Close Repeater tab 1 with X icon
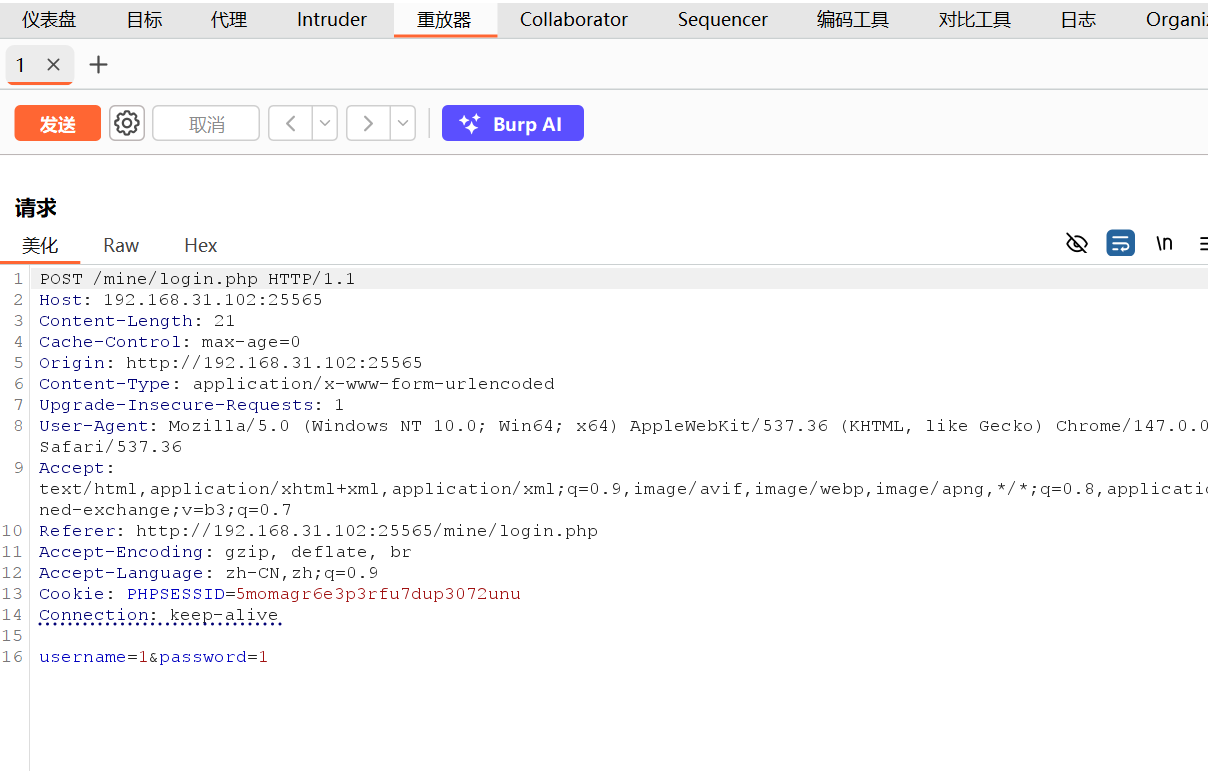Viewport: 1208px width, 771px height. [54, 65]
